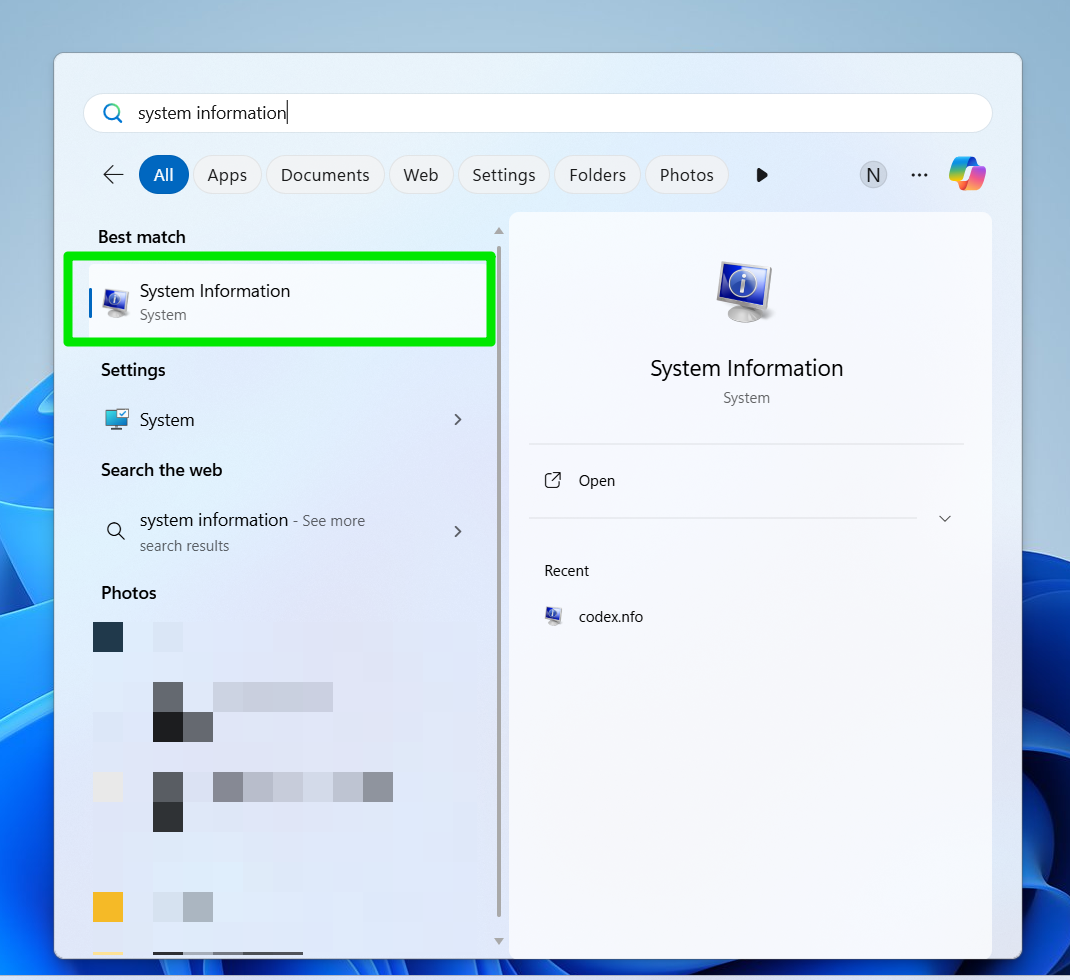Go back using the left arrow
Screen dimensions: 1070x980
[x=113, y=175]
